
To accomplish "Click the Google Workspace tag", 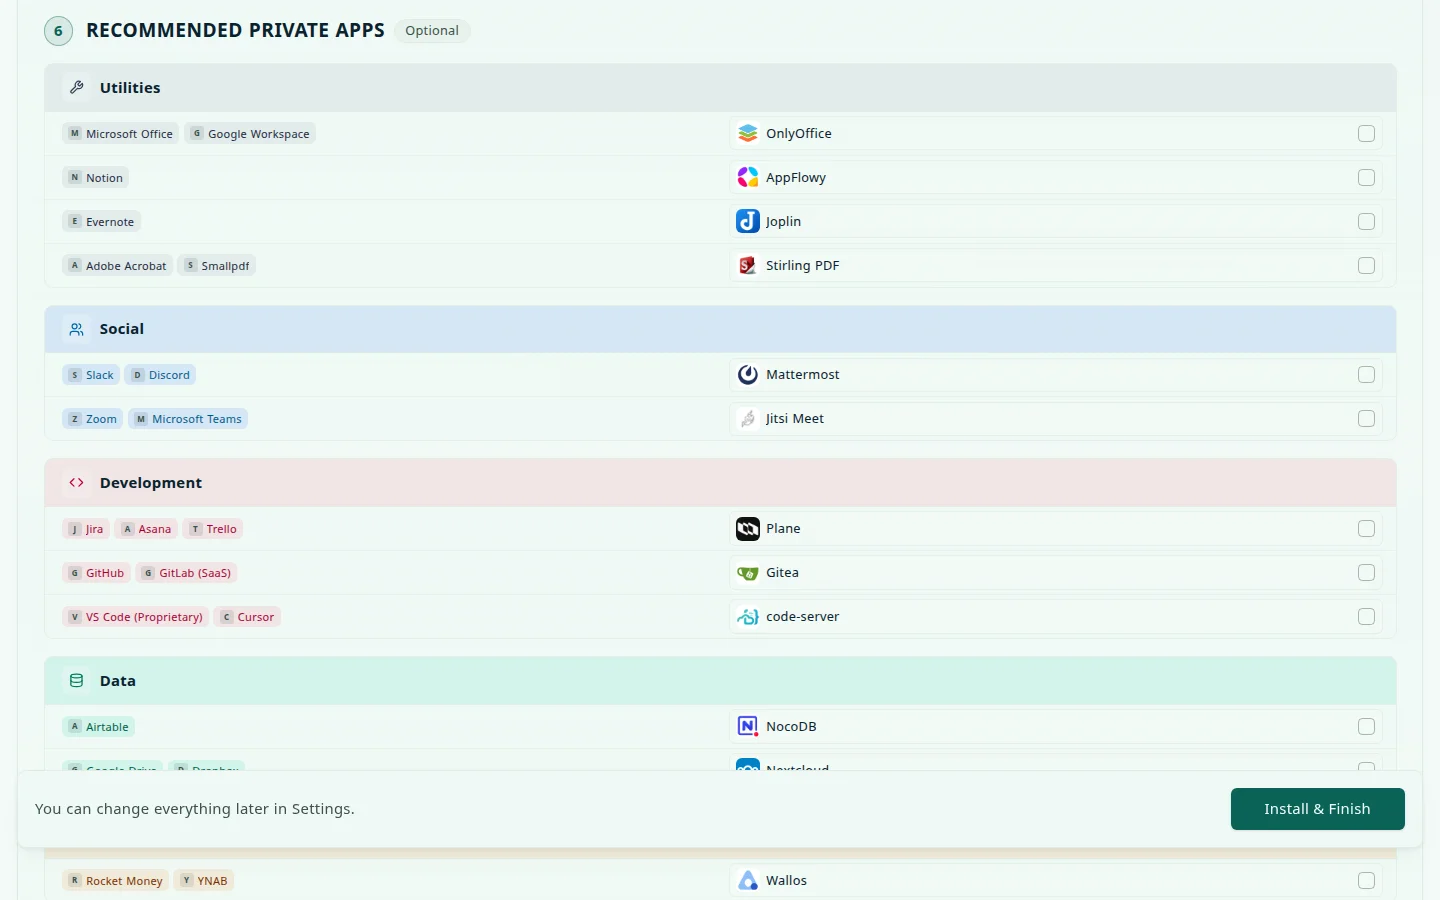I will click(250, 133).
